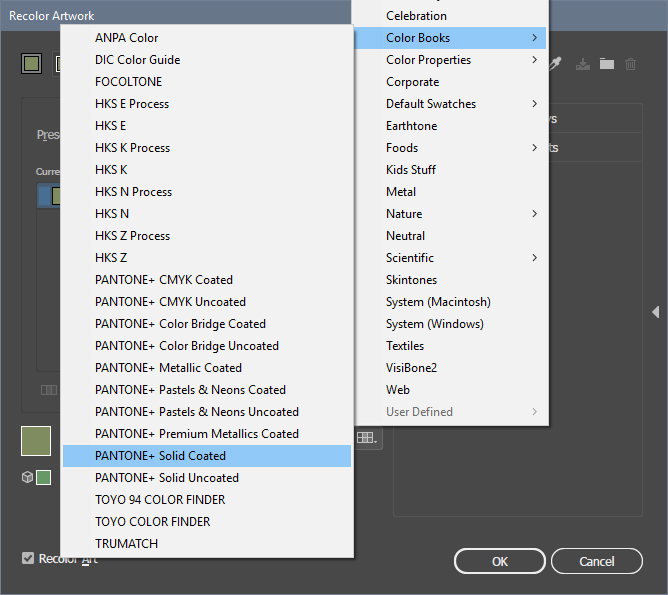Choose Web from the library menu

point(452,390)
